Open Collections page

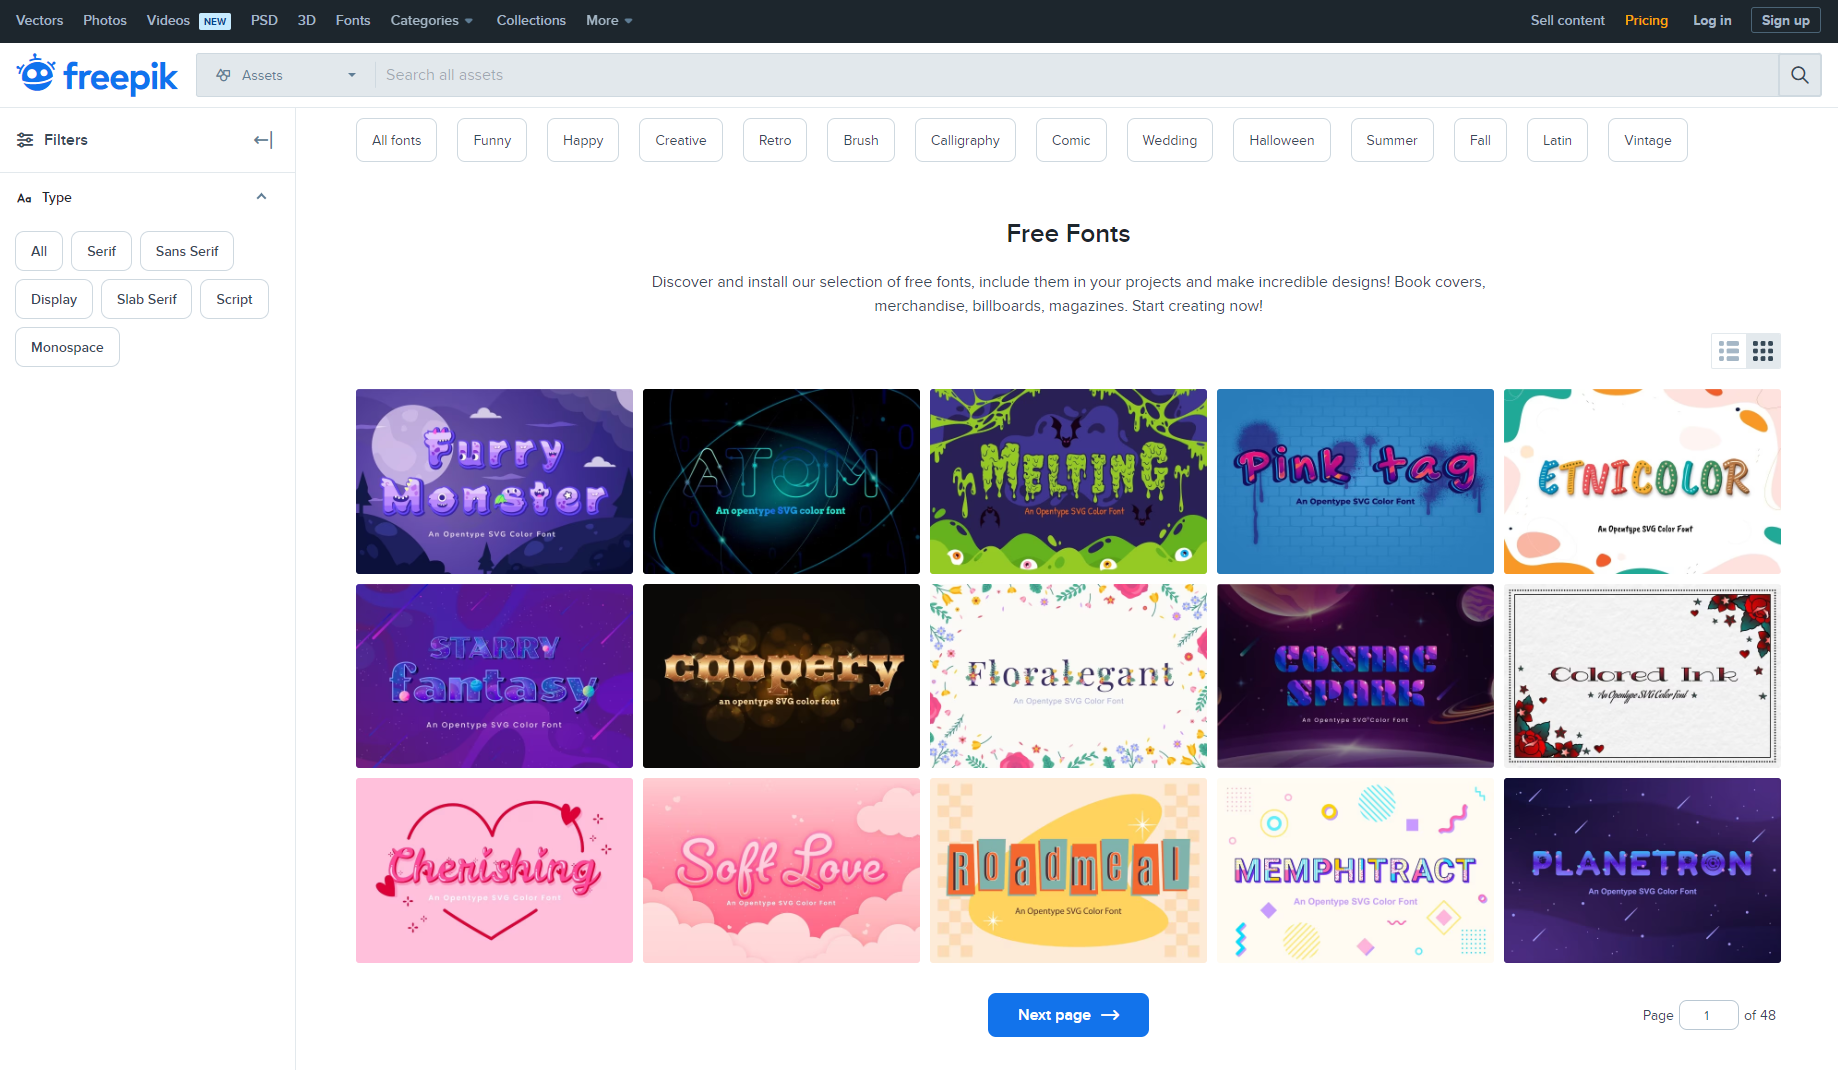tap(531, 20)
